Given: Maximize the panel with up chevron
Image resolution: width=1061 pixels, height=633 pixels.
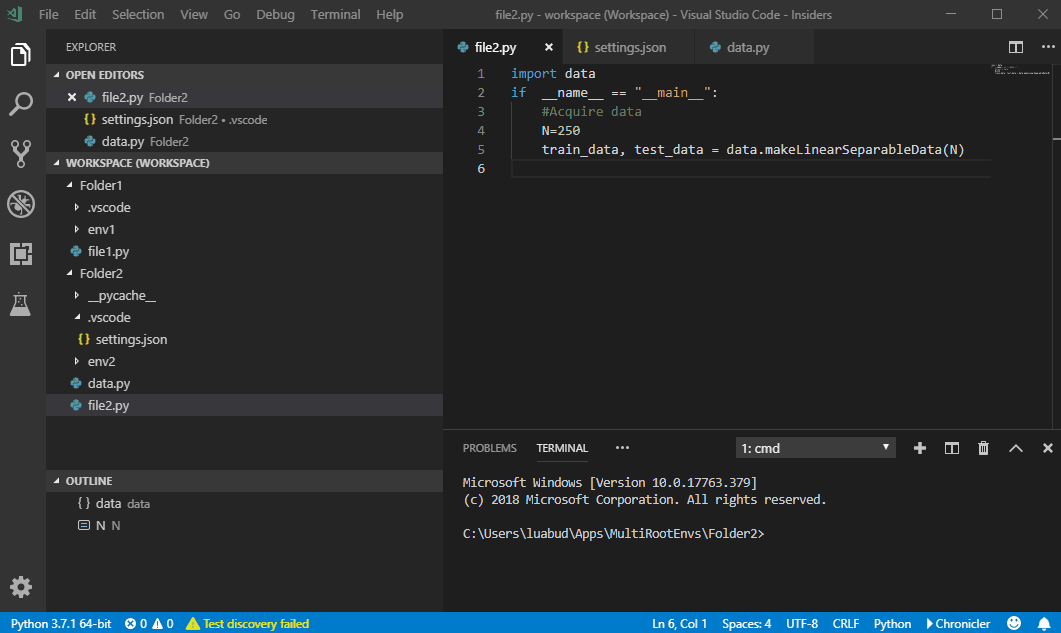Looking at the screenshot, I should tap(1016, 448).
